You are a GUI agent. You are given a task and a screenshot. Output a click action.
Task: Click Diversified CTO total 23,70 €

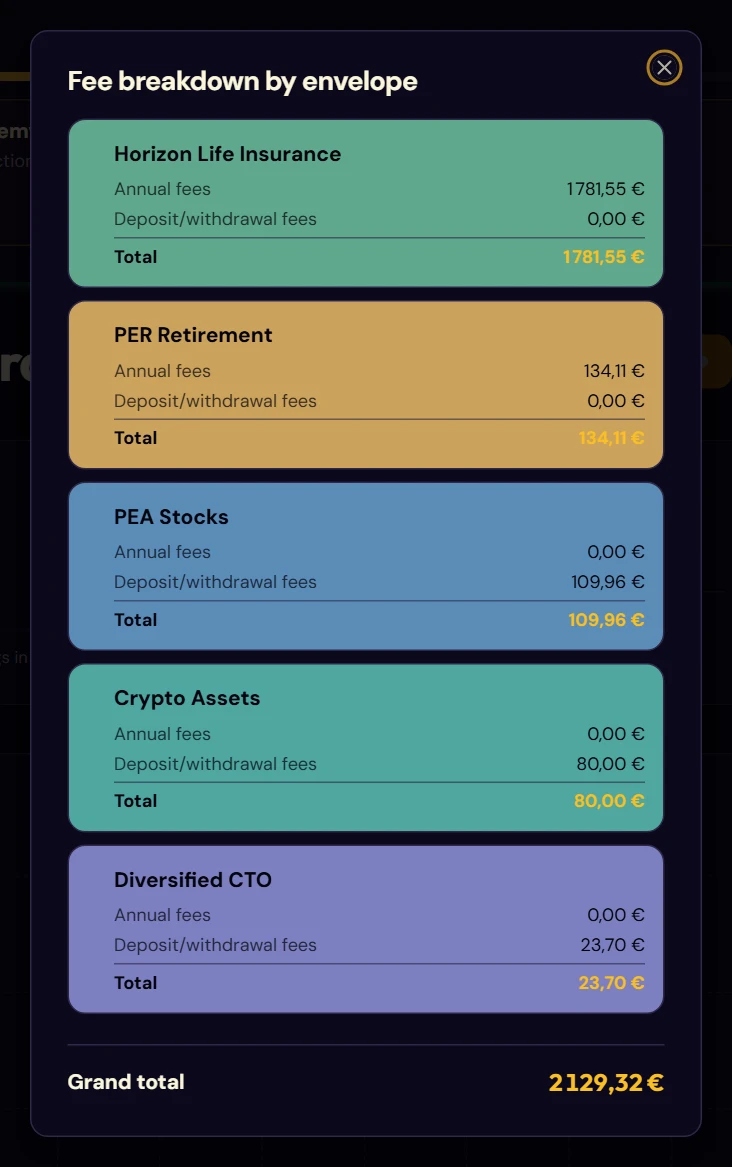tap(611, 982)
